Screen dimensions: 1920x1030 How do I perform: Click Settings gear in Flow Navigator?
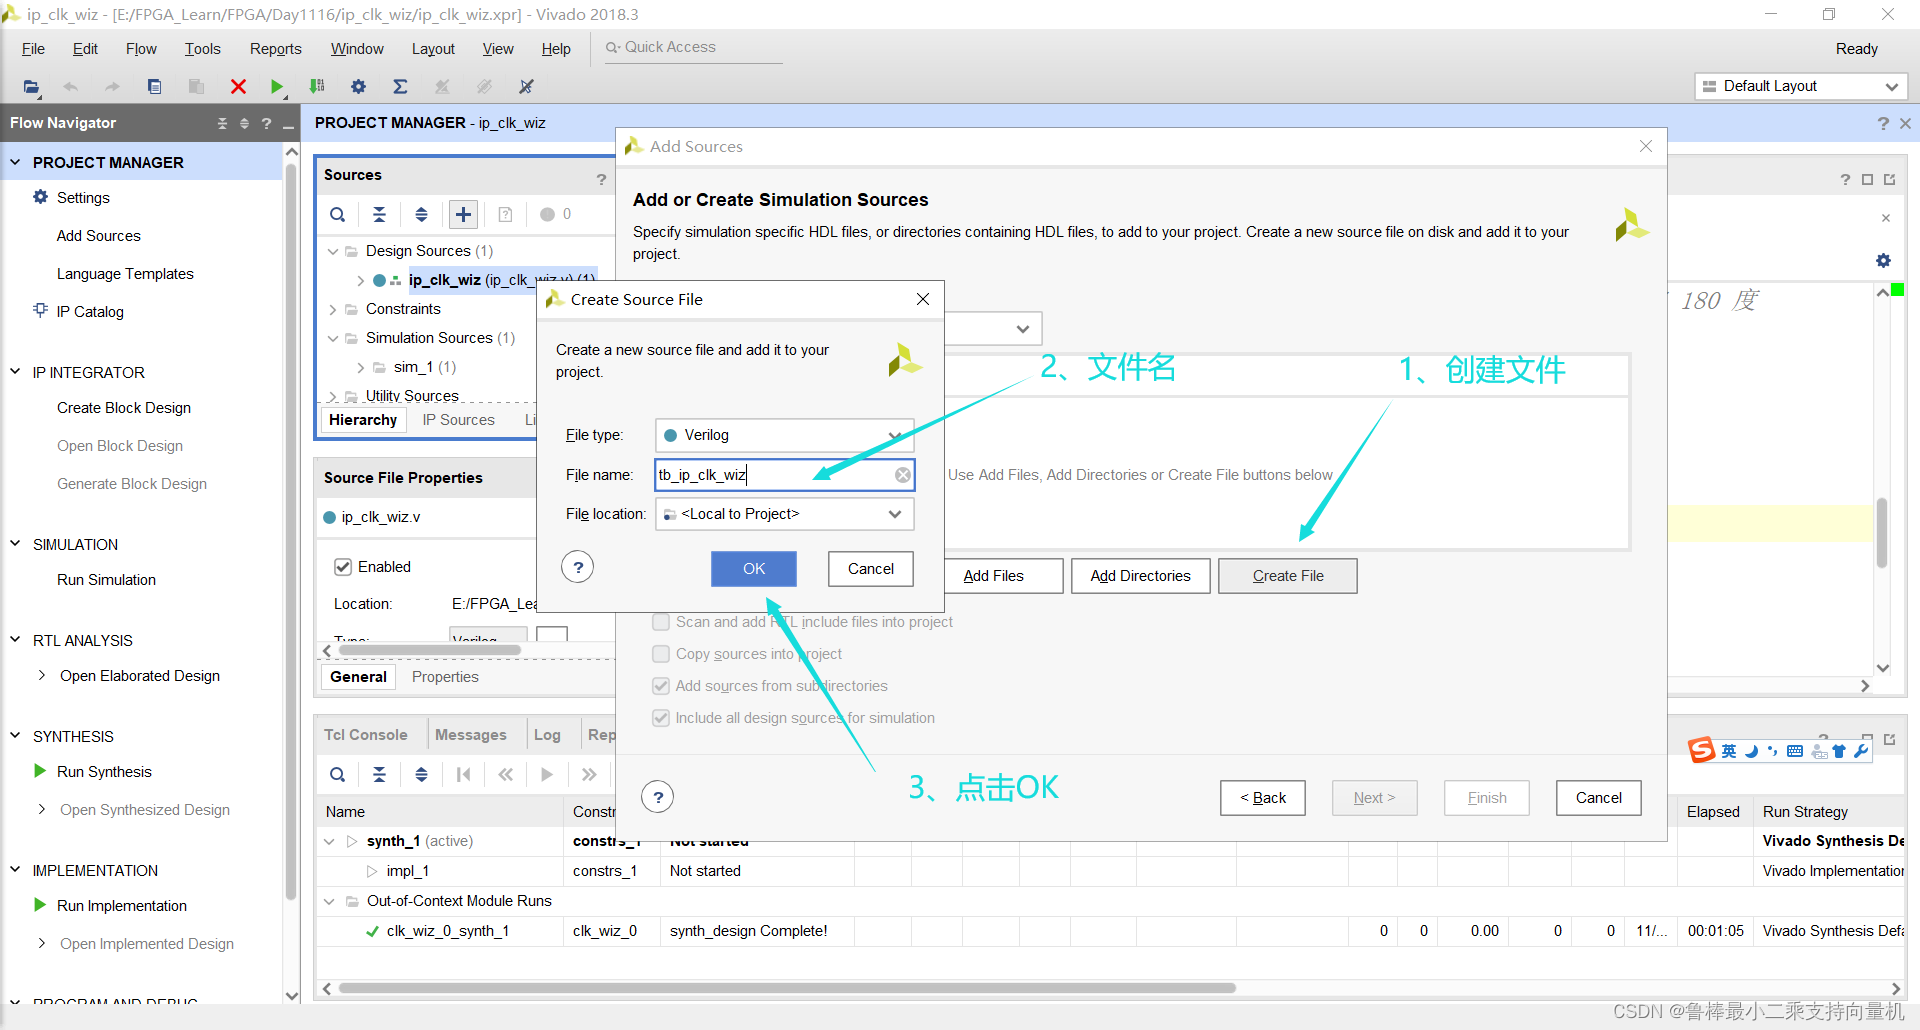click(40, 197)
